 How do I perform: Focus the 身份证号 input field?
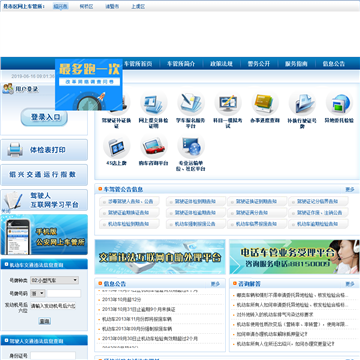53,356
